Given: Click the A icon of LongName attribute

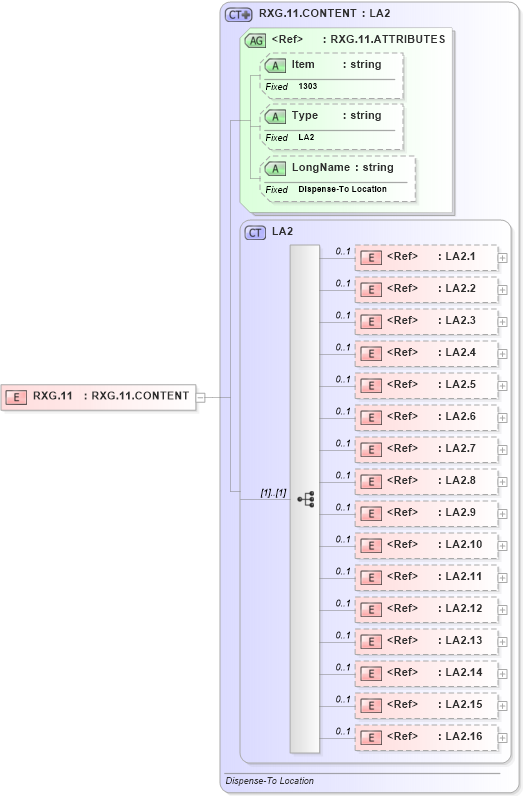Looking at the screenshot, I should pyautogui.click(x=275, y=169).
